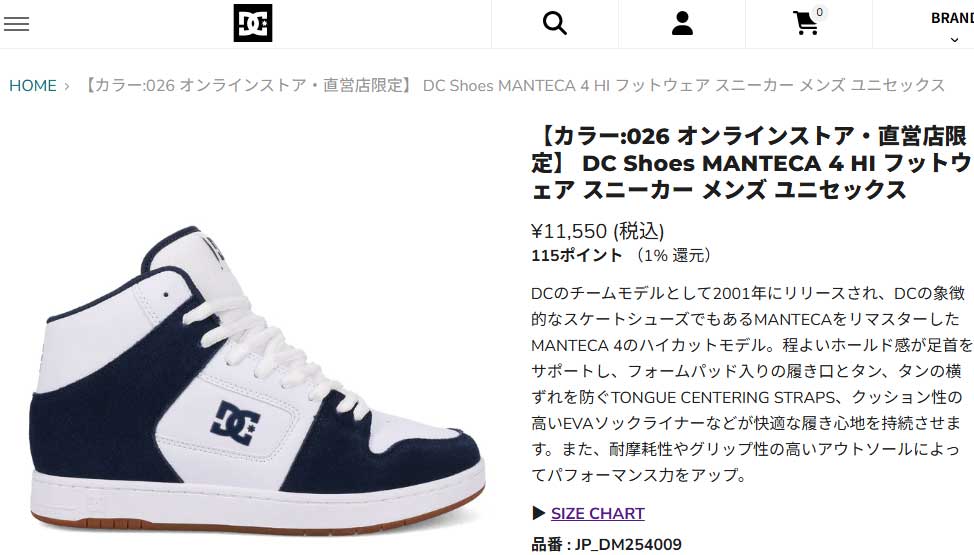View the shopping cart icon
This screenshot has width=974, height=555.
[x=805, y=24]
